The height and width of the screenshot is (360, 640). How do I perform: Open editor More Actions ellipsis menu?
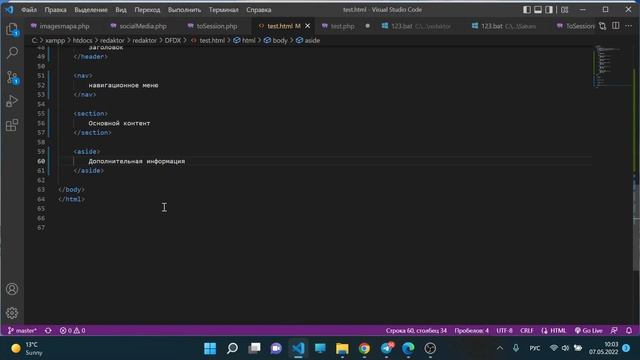point(629,26)
